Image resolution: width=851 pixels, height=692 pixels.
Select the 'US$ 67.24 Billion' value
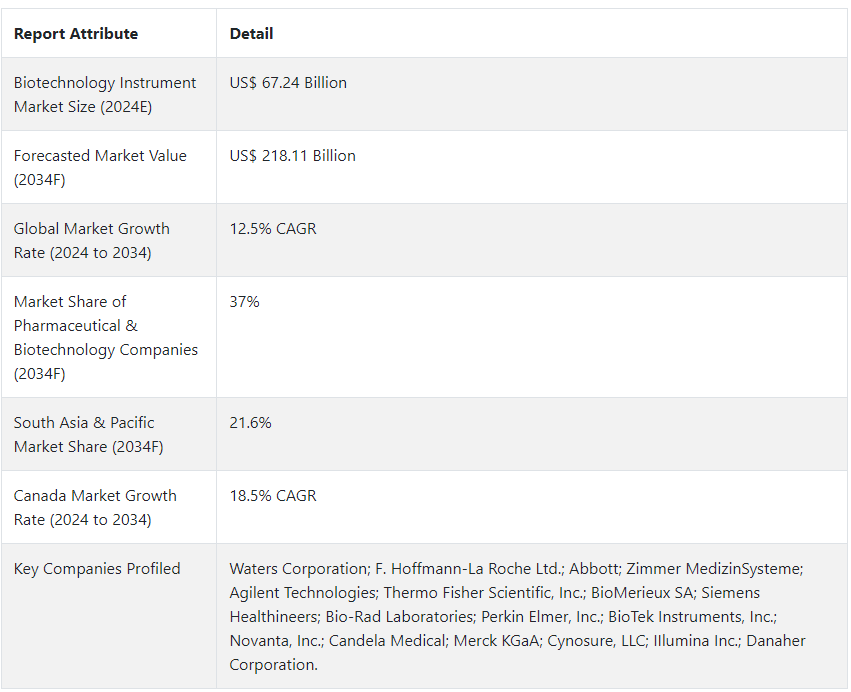pos(288,82)
